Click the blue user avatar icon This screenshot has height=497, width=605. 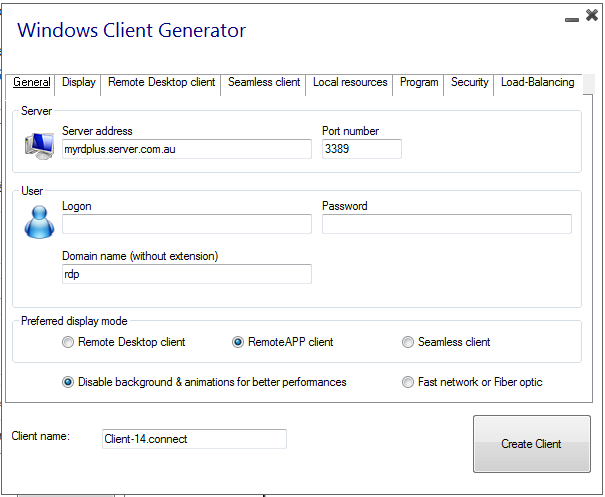tap(39, 221)
